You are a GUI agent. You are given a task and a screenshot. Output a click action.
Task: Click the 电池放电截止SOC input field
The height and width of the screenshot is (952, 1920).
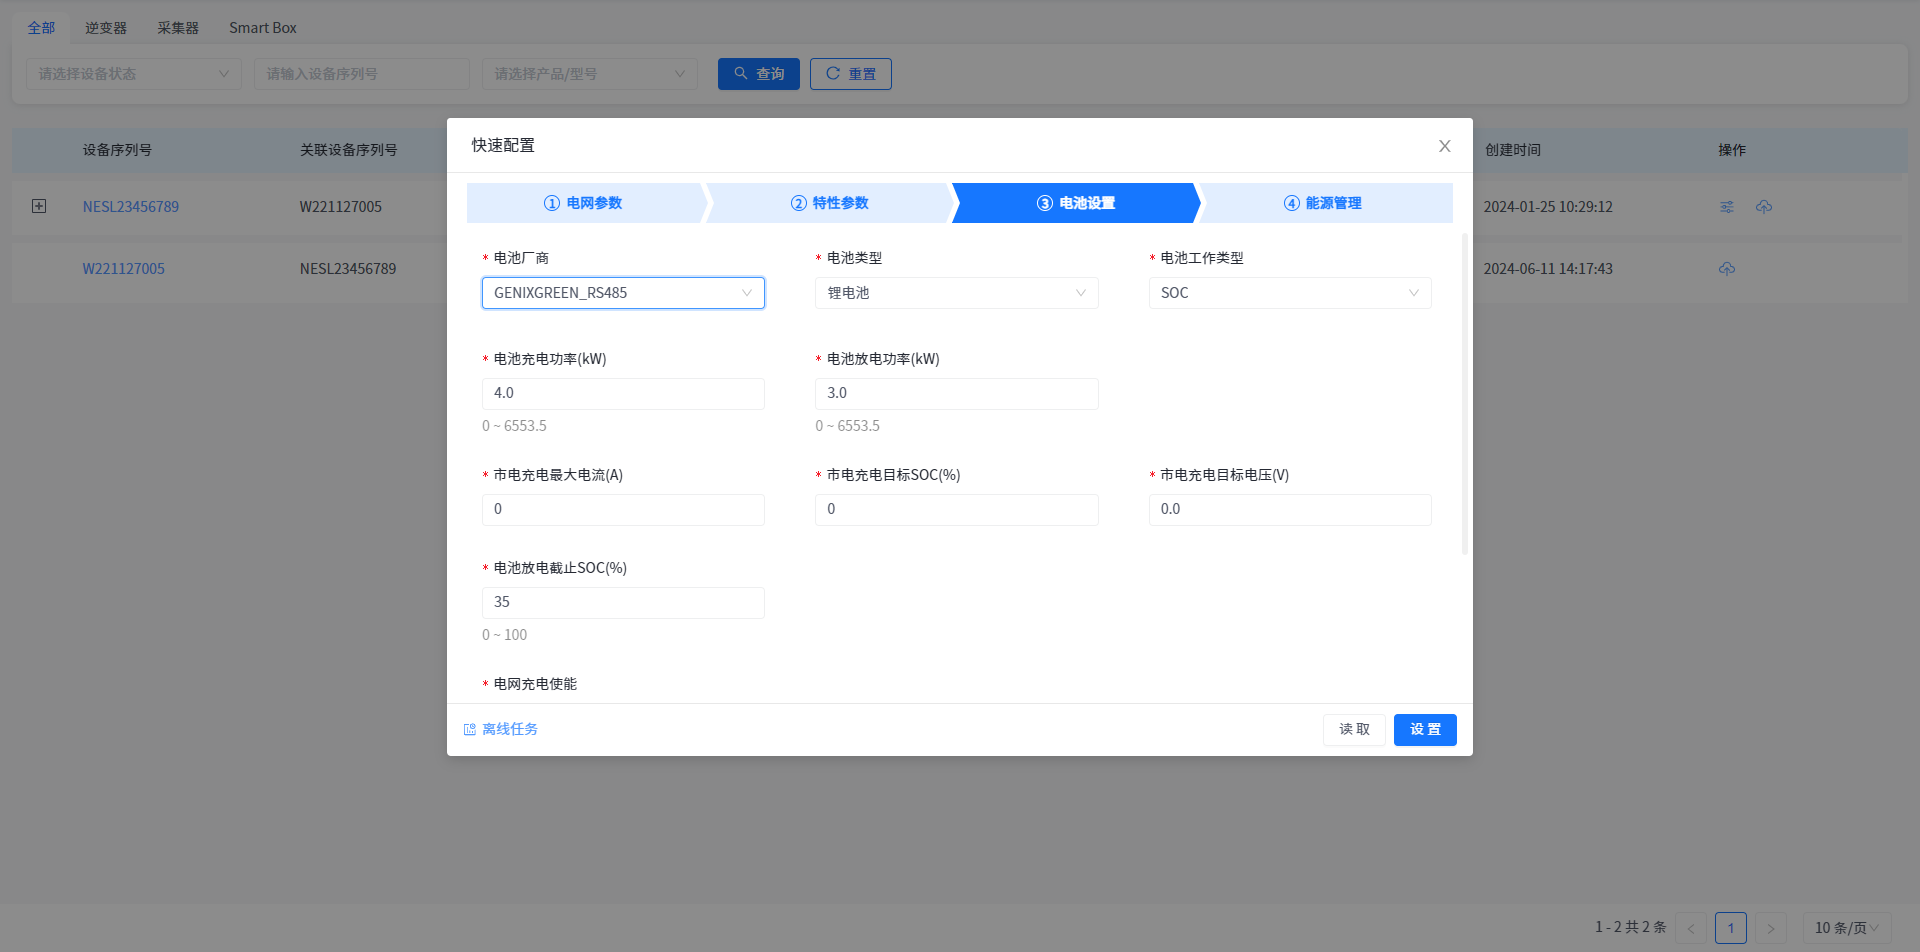pyautogui.click(x=623, y=603)
